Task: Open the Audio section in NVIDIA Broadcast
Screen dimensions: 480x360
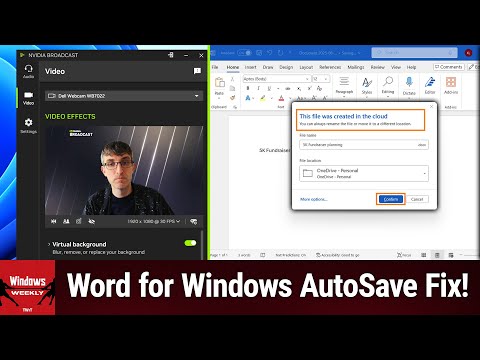Action: click(28, 71)
